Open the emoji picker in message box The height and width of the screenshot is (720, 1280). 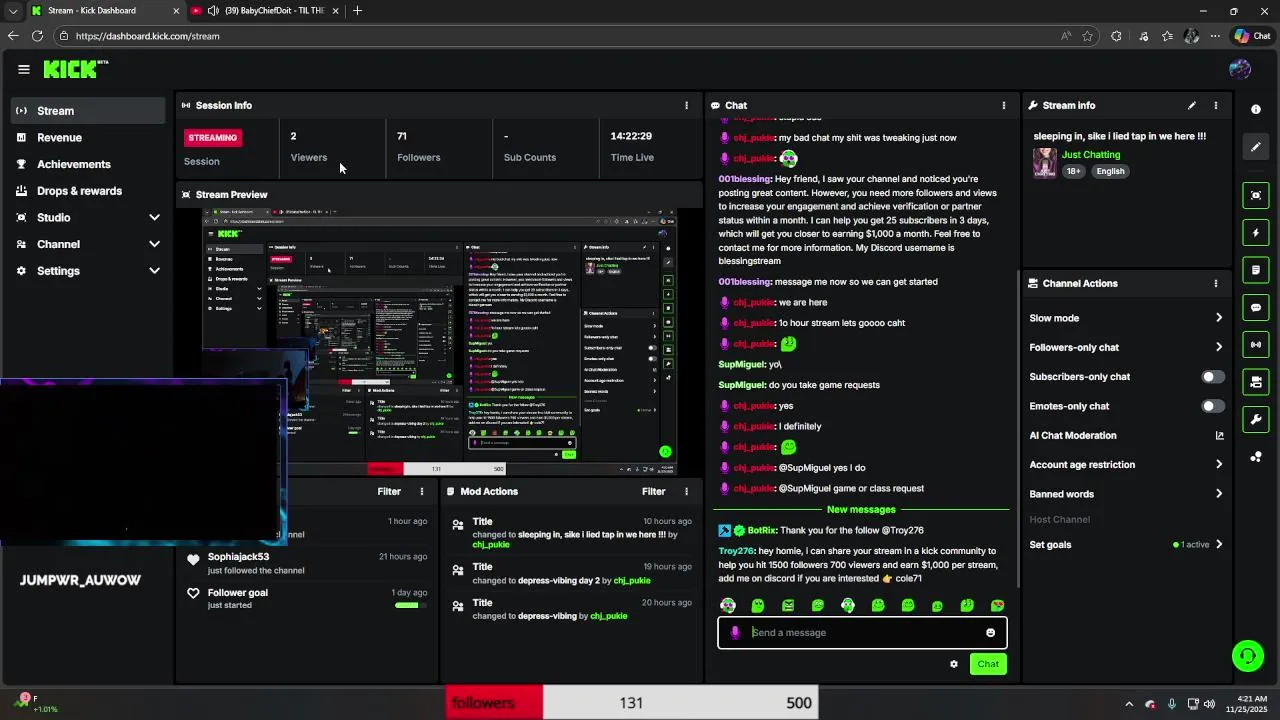[991, 632]
